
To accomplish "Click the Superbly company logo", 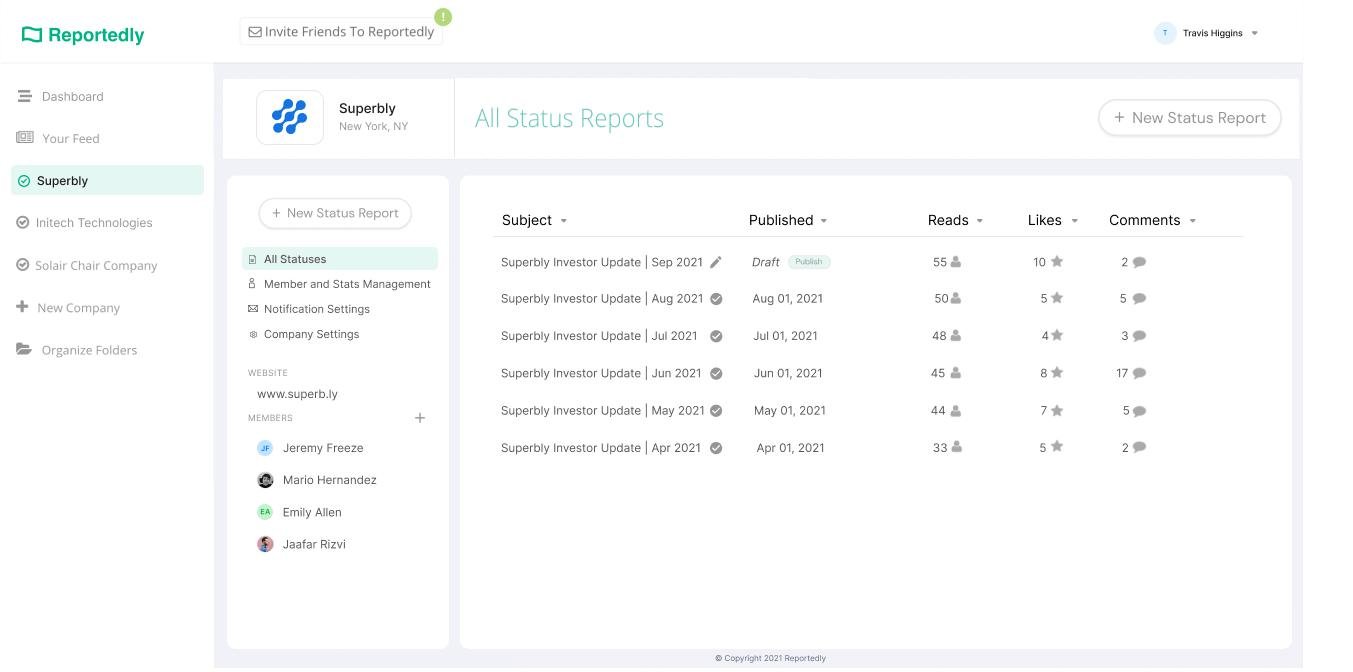I will (290, 118).
